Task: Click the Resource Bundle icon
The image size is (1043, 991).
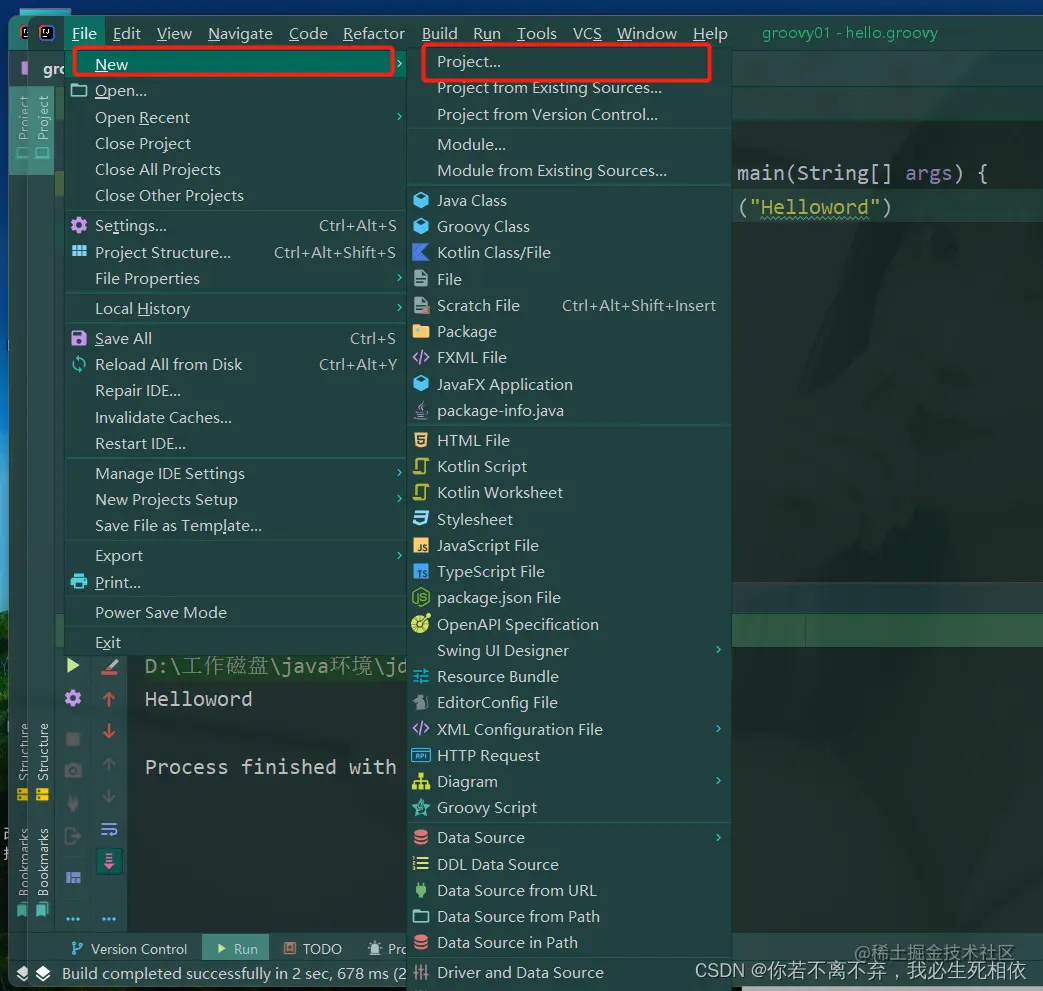Action: click(x=420, y=676)
